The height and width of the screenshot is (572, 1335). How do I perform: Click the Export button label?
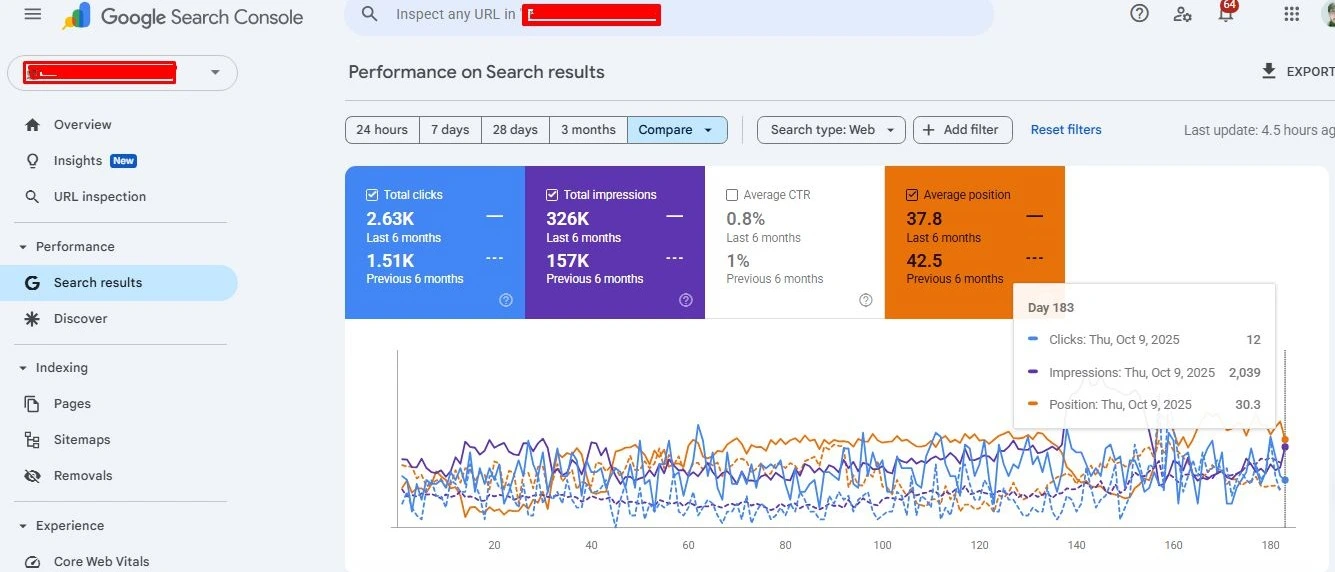(1310, 72)
